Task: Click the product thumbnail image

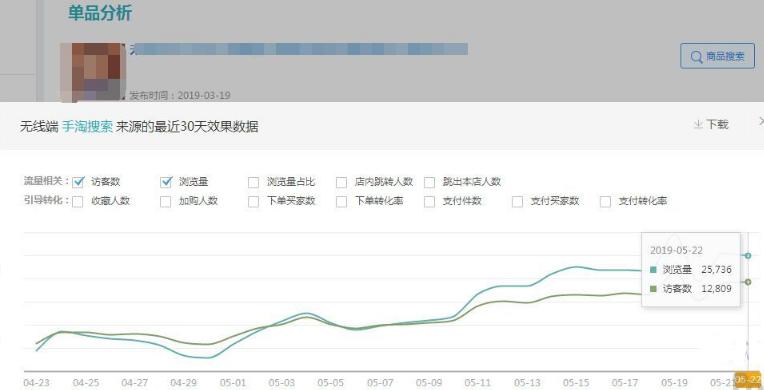Action: [93, 73]
